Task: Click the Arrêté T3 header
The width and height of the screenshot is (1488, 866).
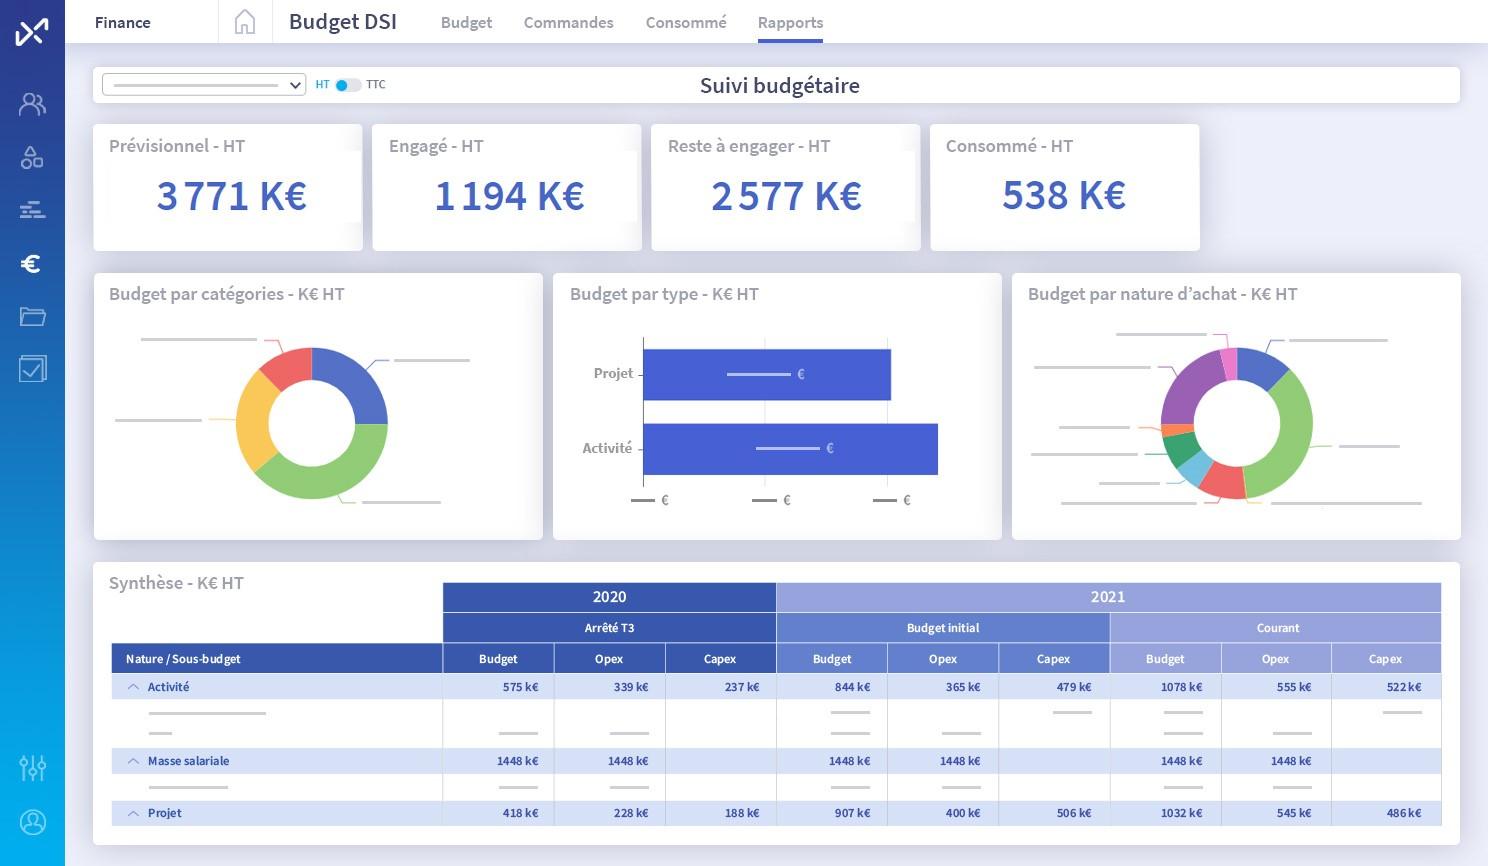Action: pyautogui.click(x=609, y=628)
